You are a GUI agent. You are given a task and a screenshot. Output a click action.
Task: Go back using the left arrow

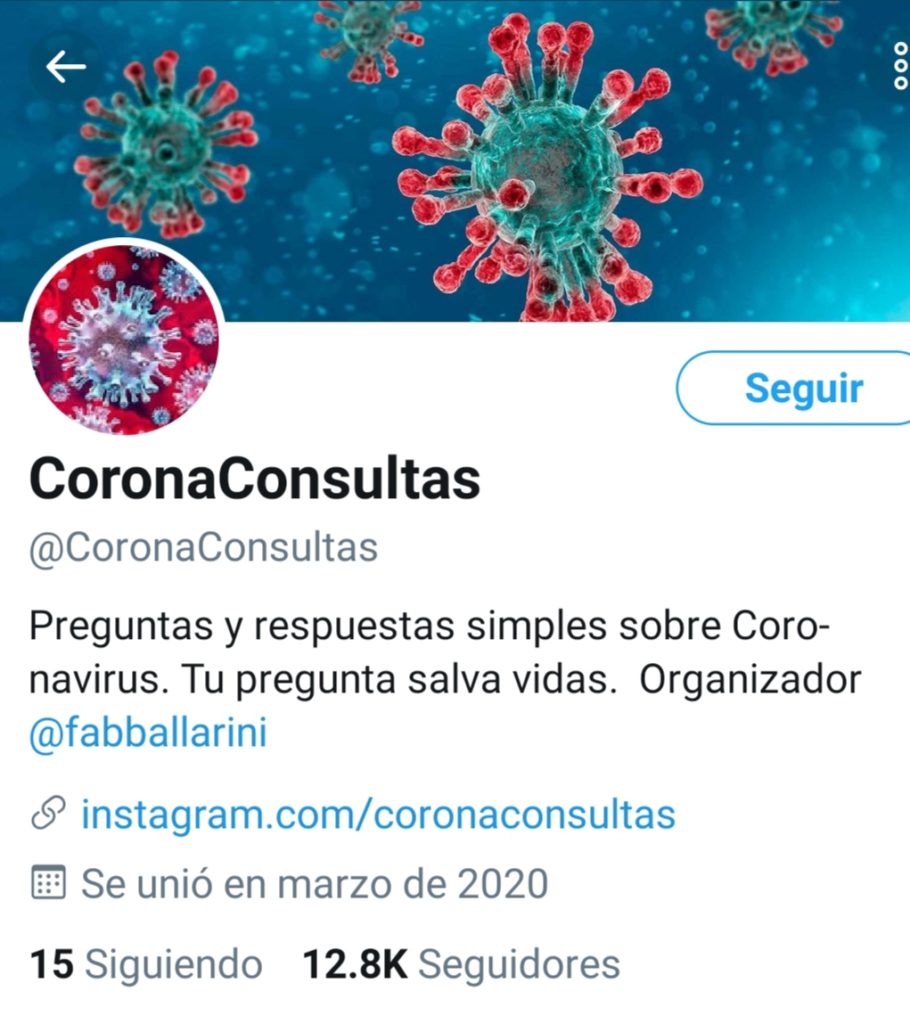pos(65,66)
